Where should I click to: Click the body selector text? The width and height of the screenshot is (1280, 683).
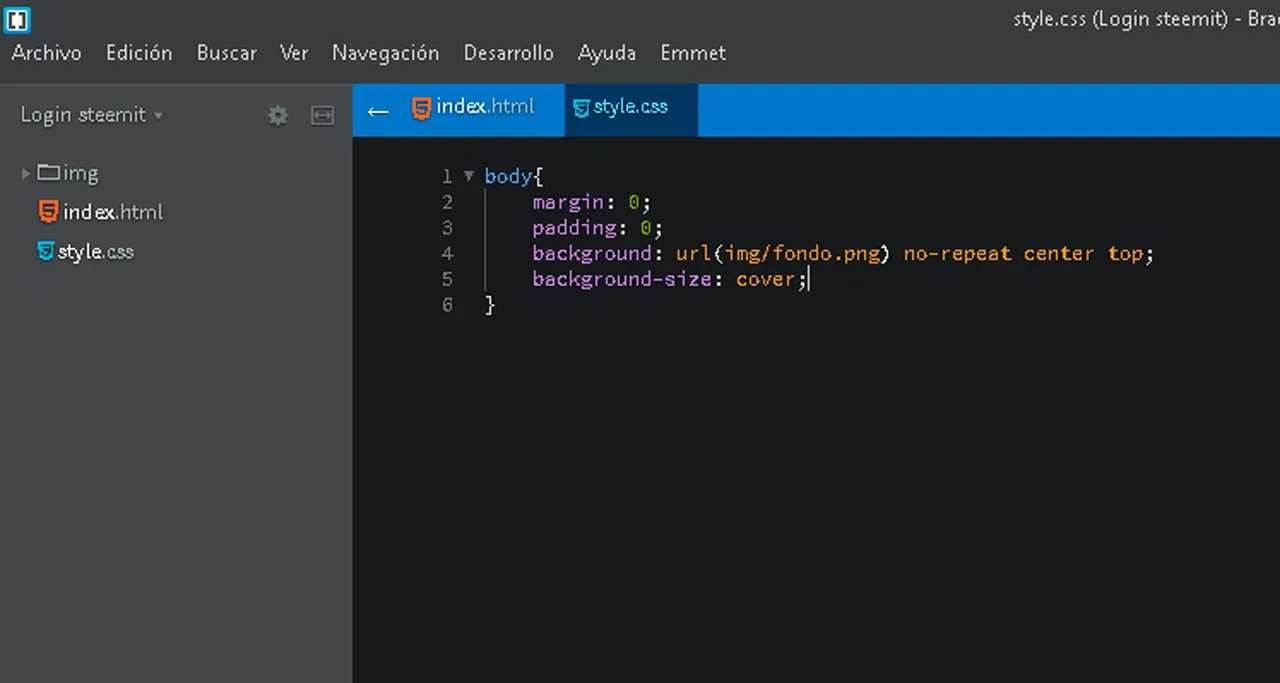(508, 176)
